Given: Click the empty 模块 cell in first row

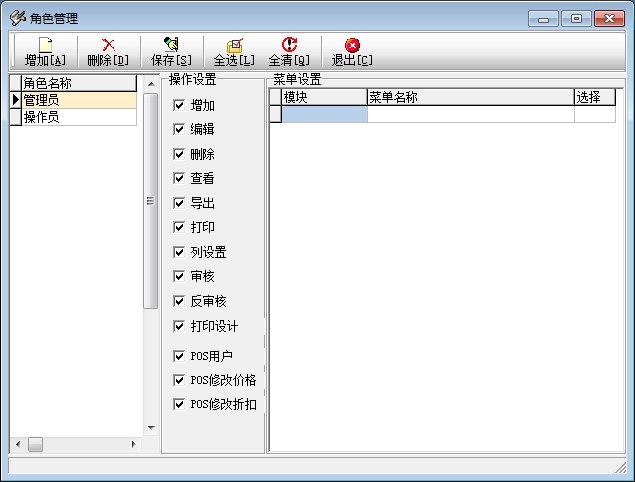Looking at the screenshot, I should tap(324, 114).
